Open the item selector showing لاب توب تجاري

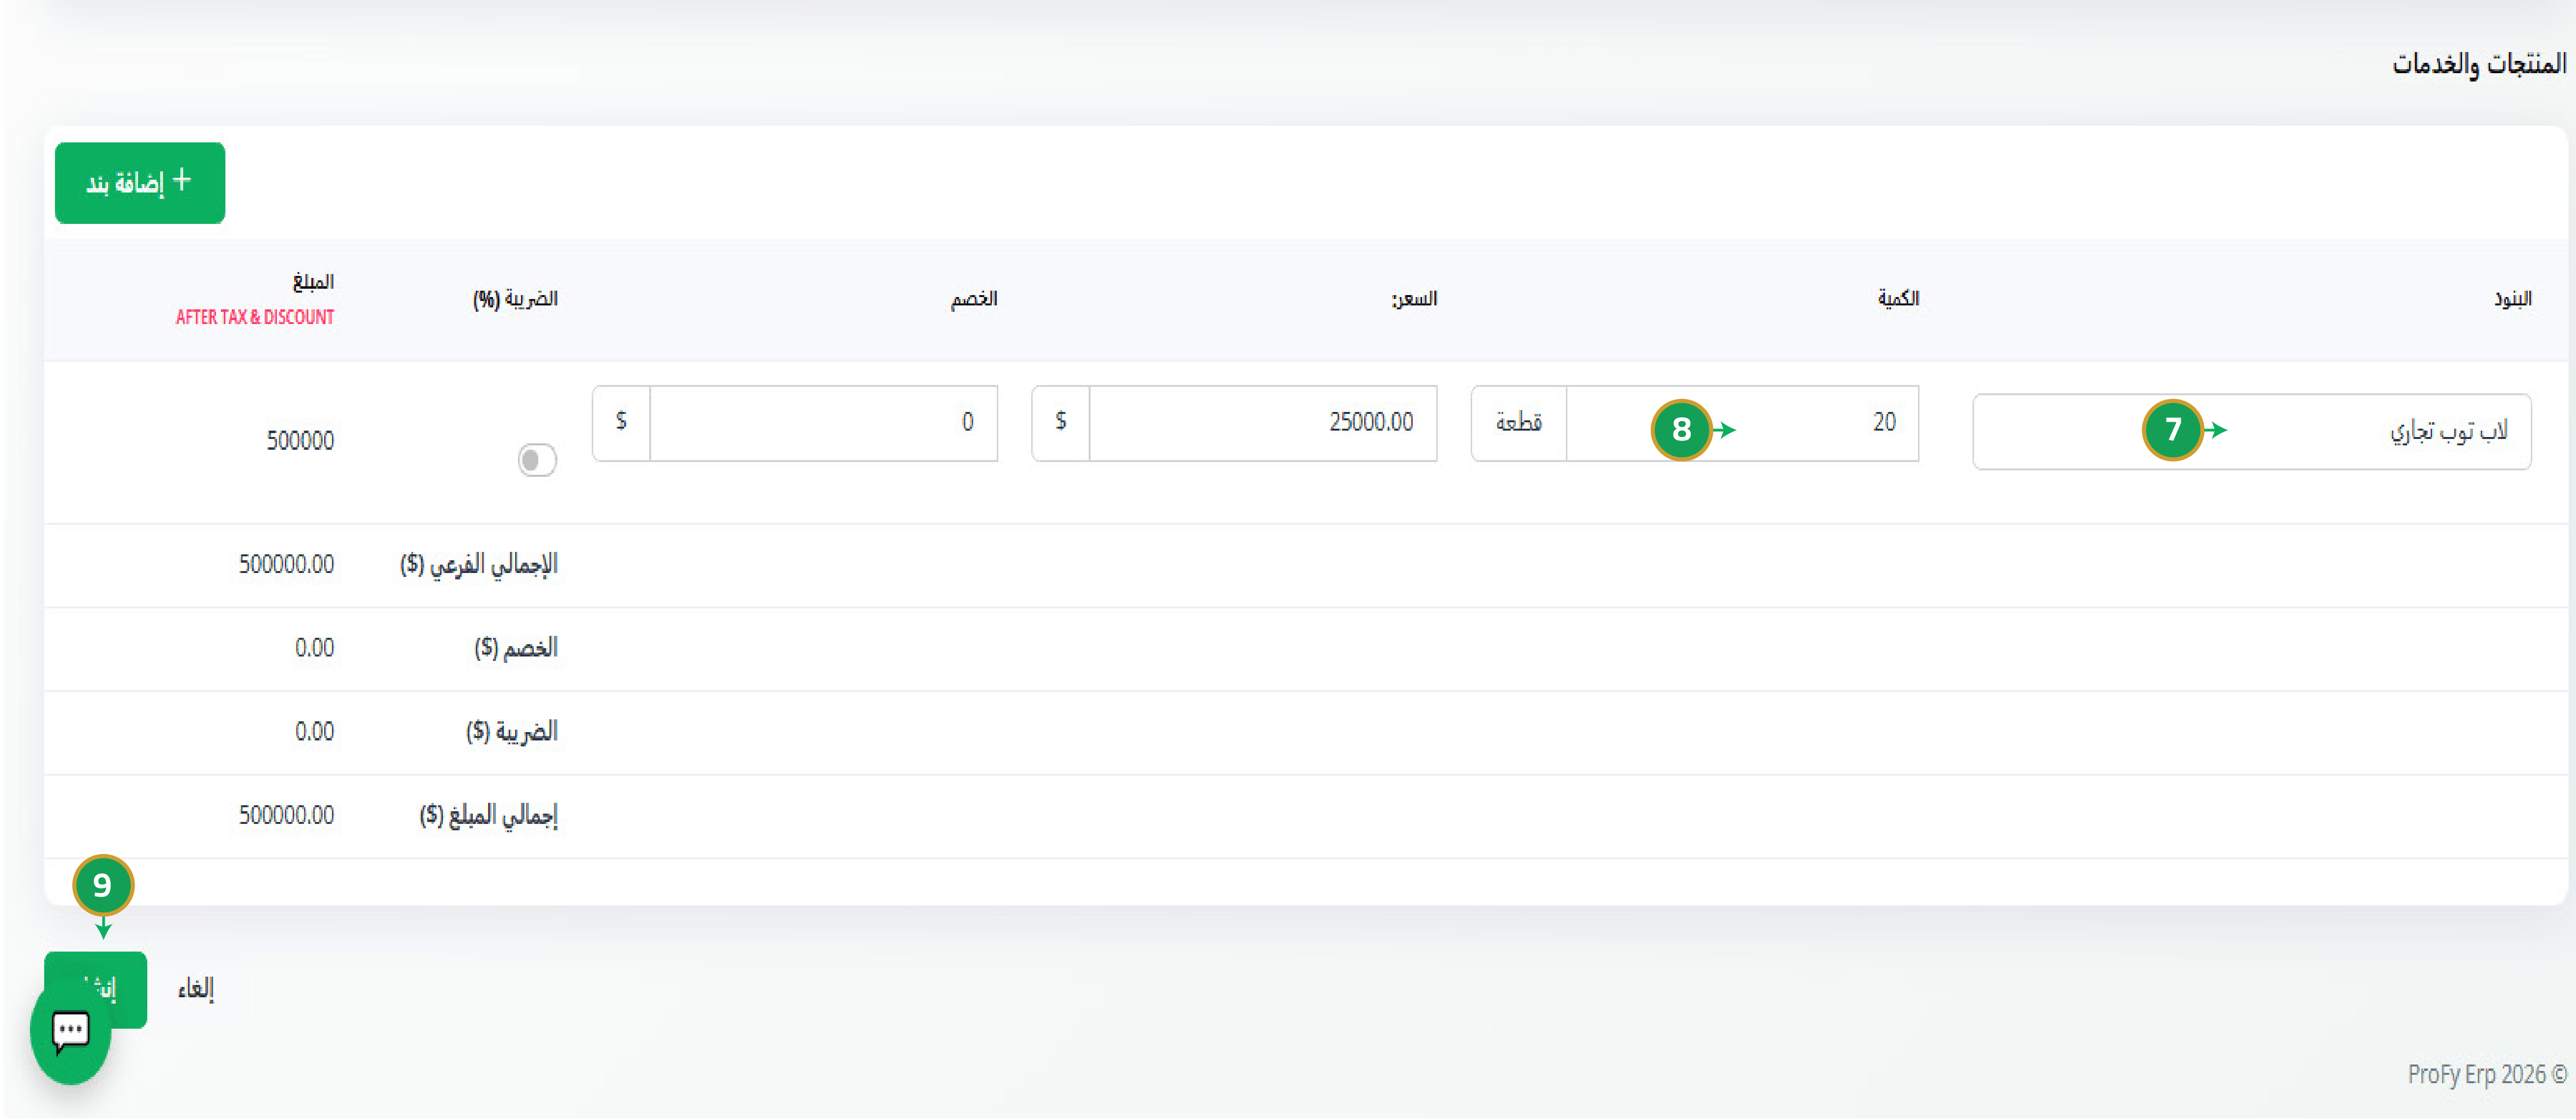(x=2251, y=431)
